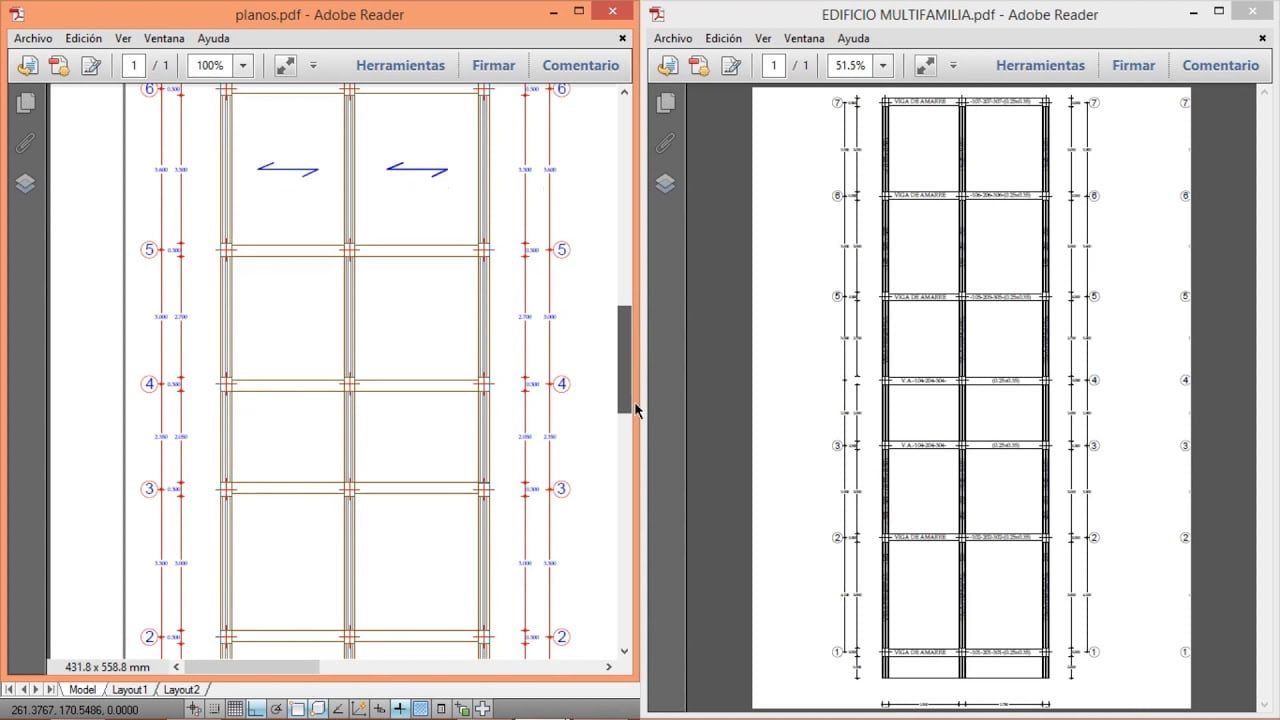Open the Herramientas panel in EDIFICIO MULTIFAMILIA.pdf
This screenshot has height=720, width=1280.
tap(1040, 65)
